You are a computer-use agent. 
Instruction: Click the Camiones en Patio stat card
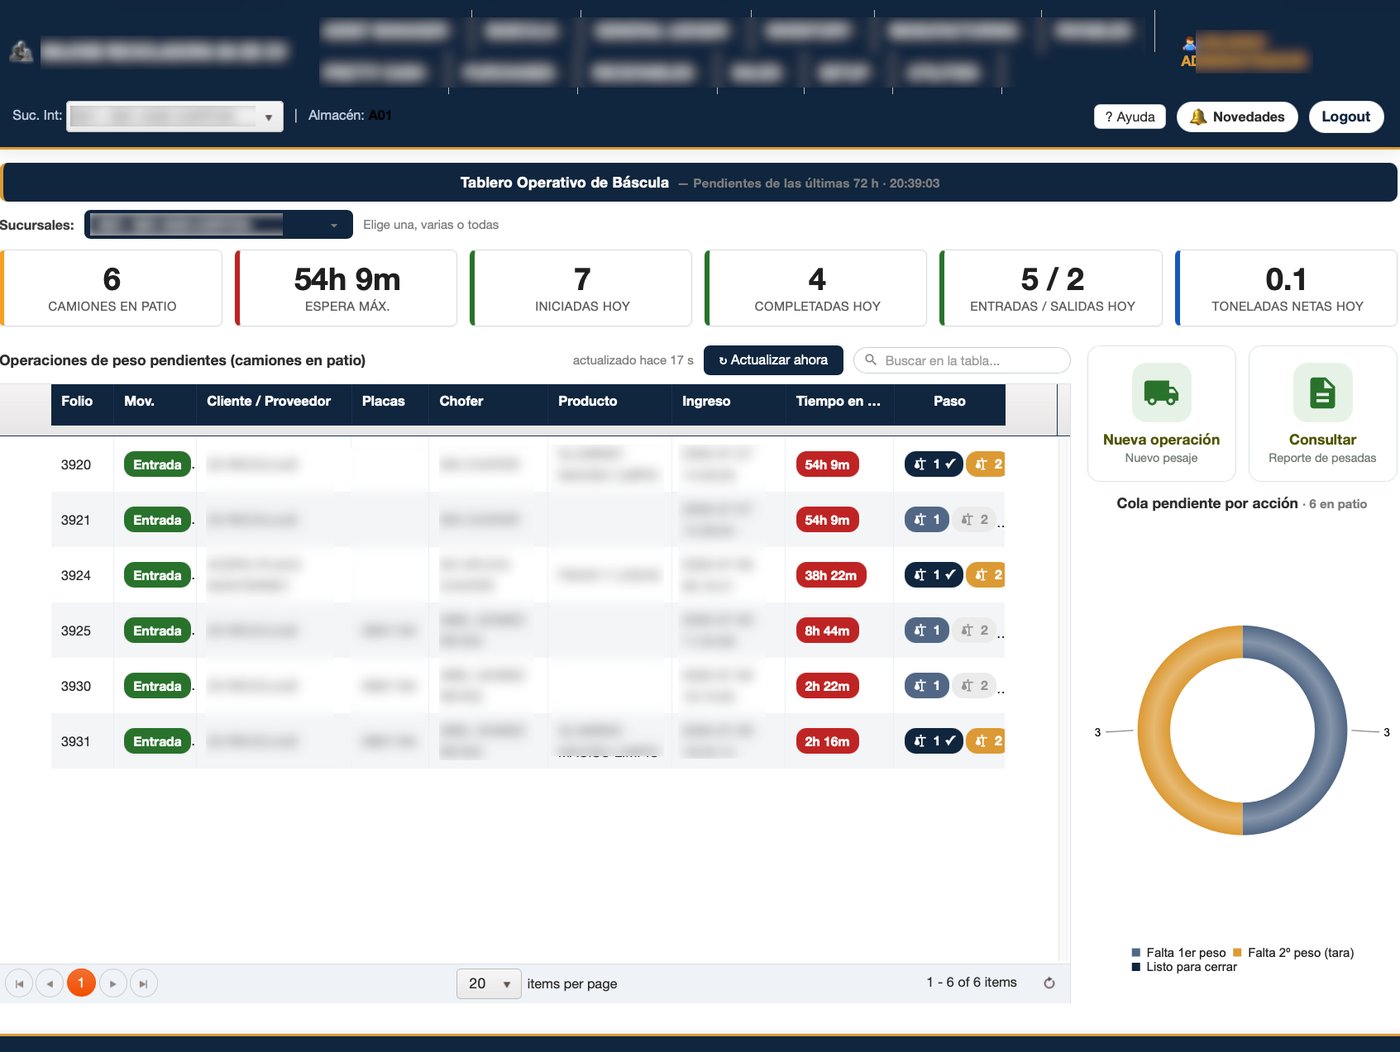112,288
